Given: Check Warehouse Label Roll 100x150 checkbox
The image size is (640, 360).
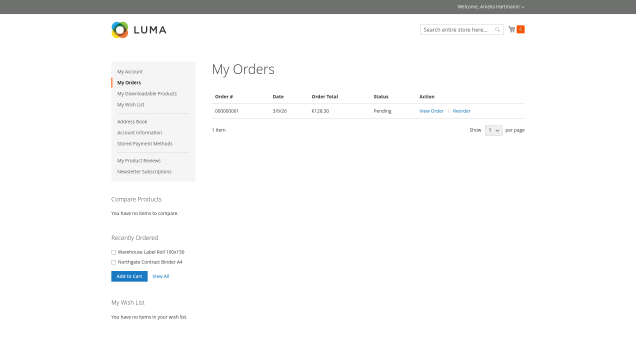Looking at the screenshot, I should pyautogui.click(x=113, y=252).
